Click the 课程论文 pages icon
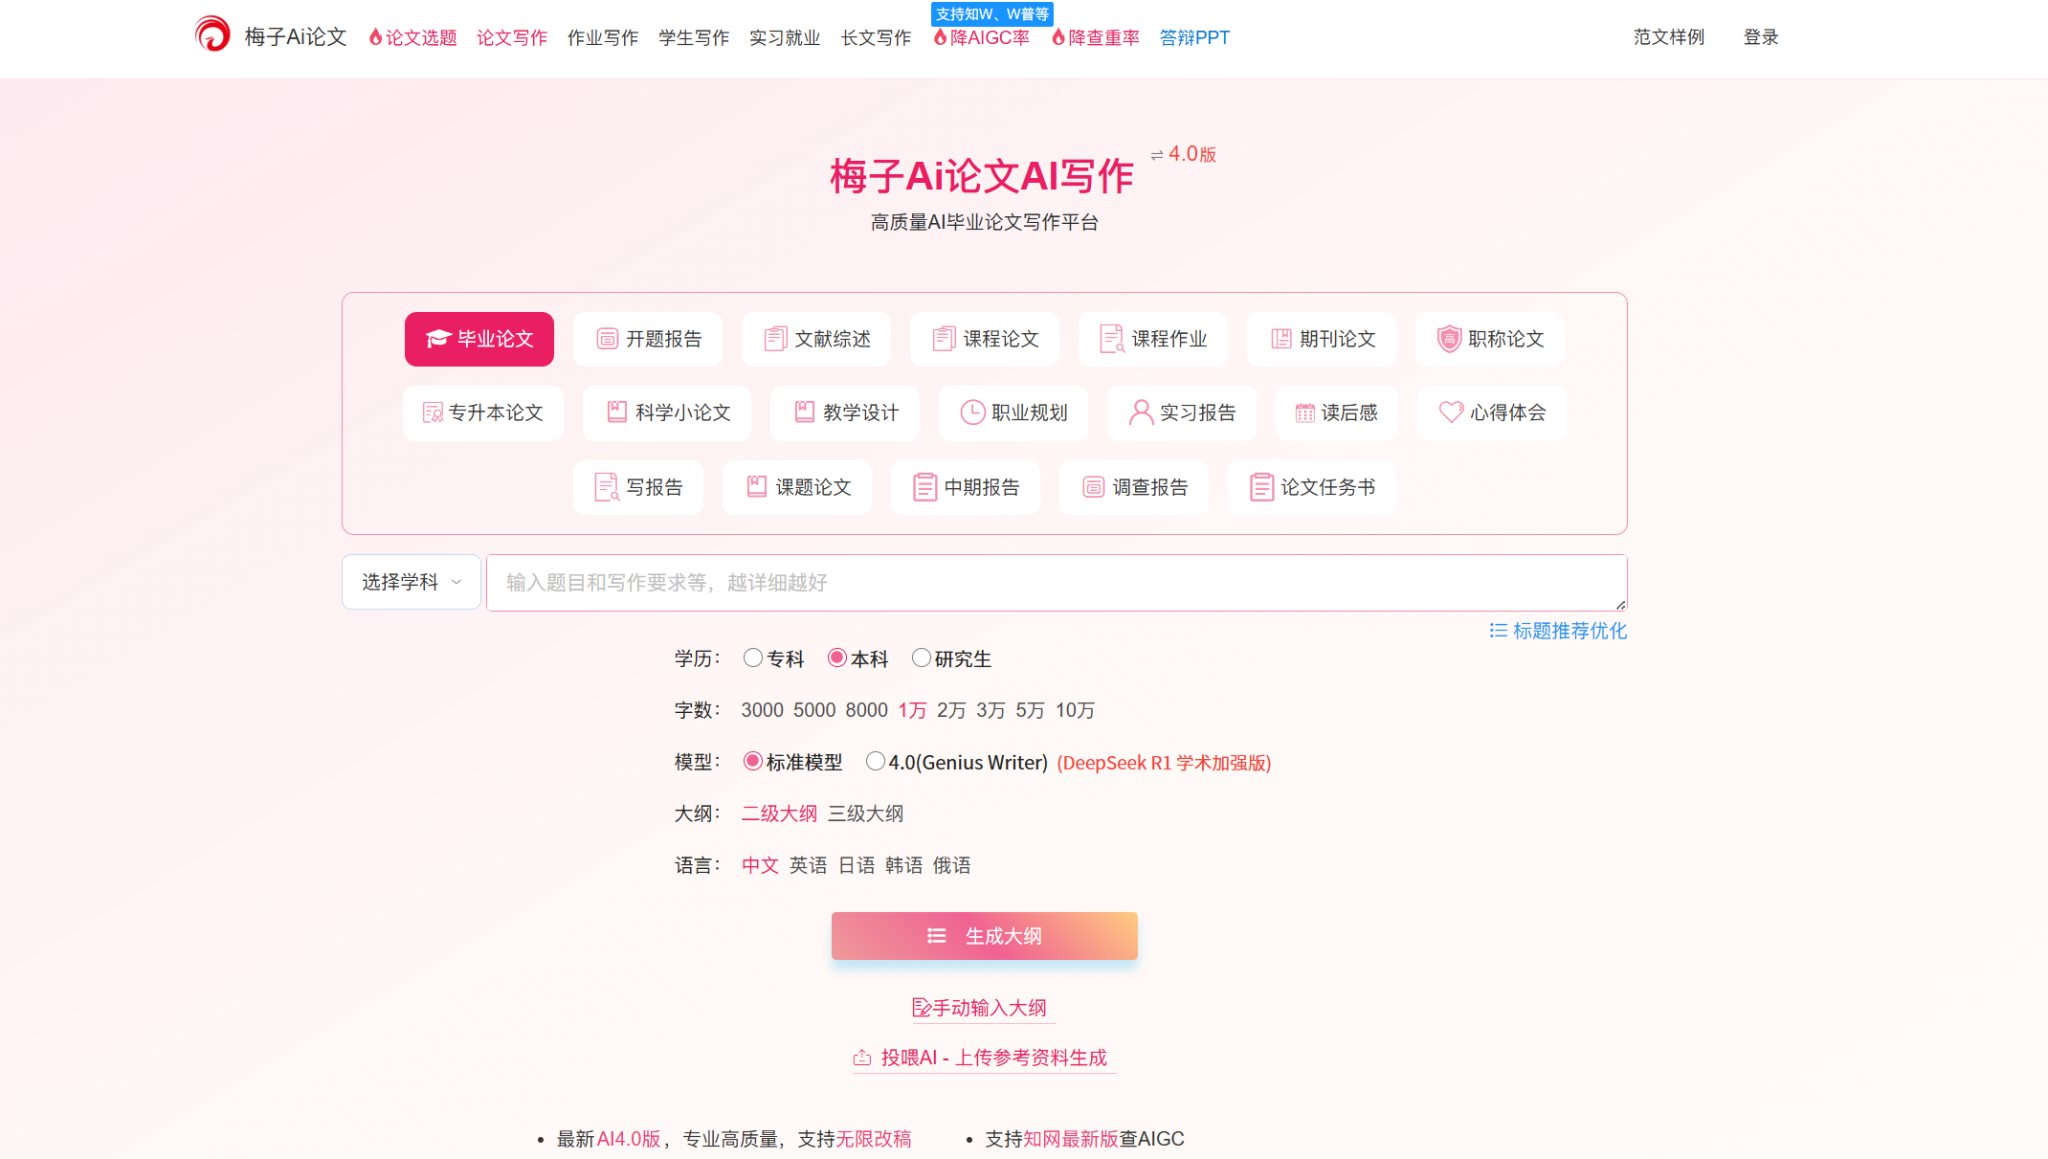Screen dimensions: 2048x1159 coord(944,339)
